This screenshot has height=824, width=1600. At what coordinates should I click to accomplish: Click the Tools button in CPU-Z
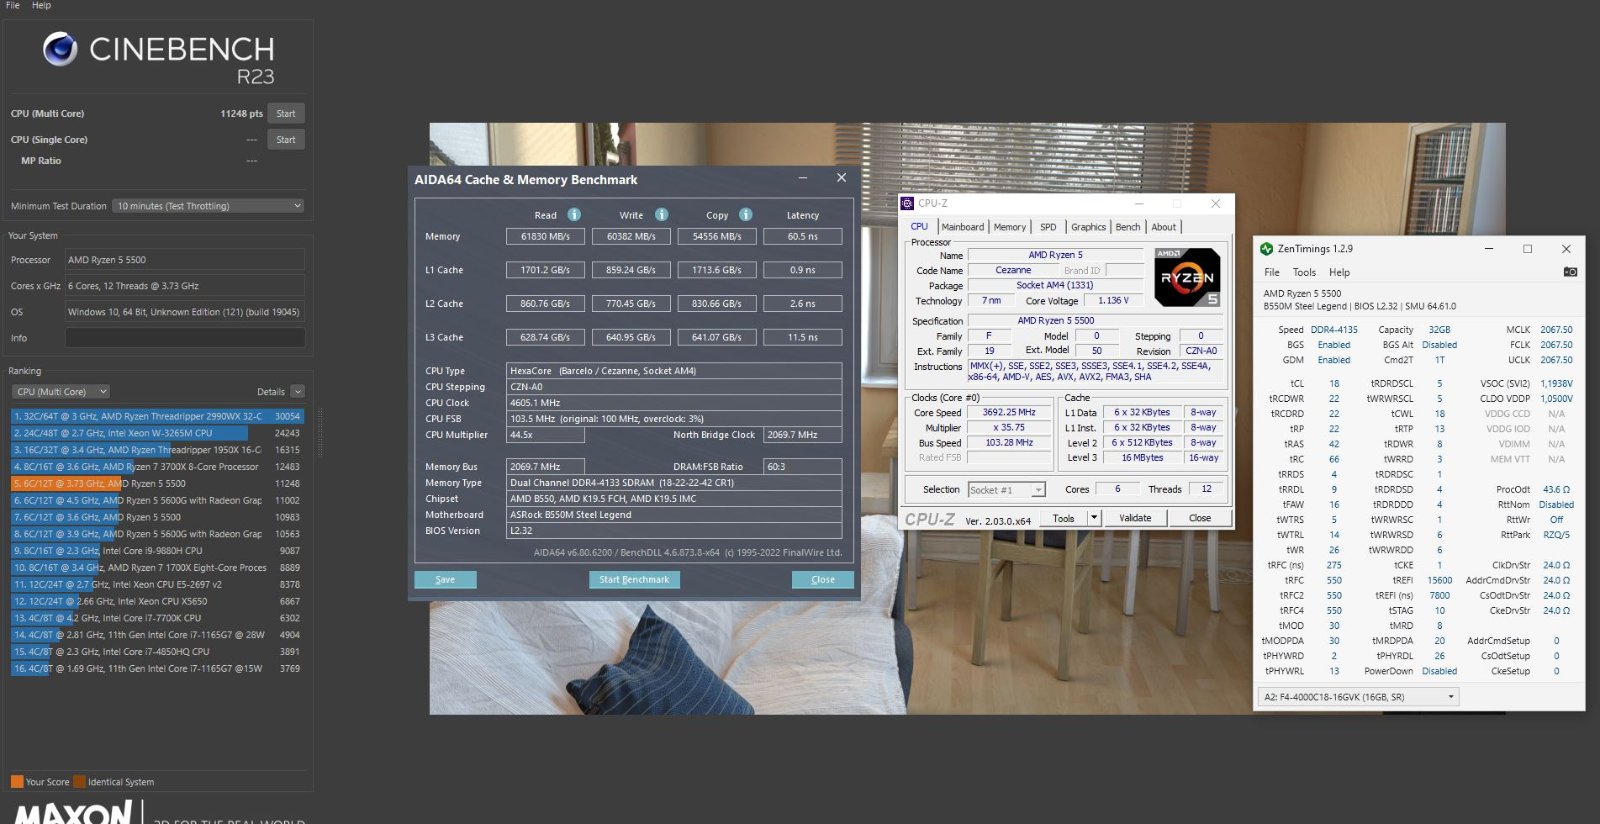pyautogui.click(x=1063, y=518)
